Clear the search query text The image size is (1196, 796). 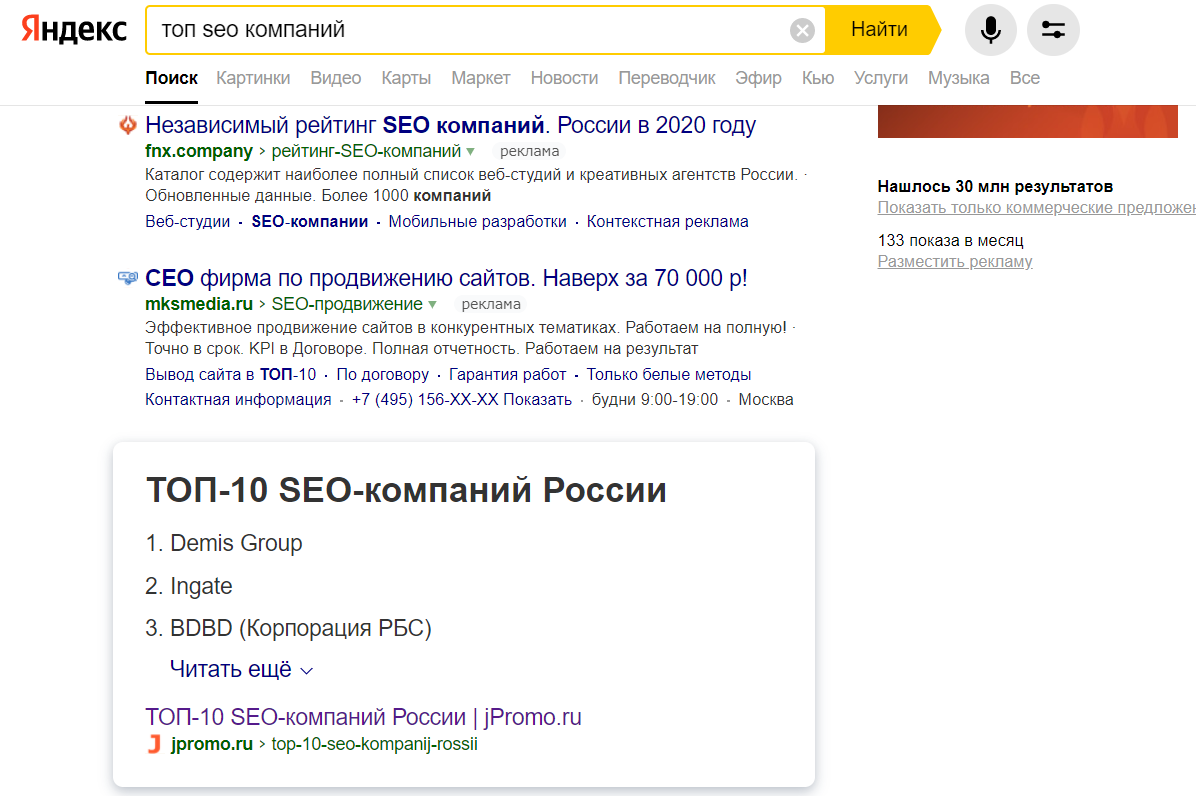click(x=802, y=30)
